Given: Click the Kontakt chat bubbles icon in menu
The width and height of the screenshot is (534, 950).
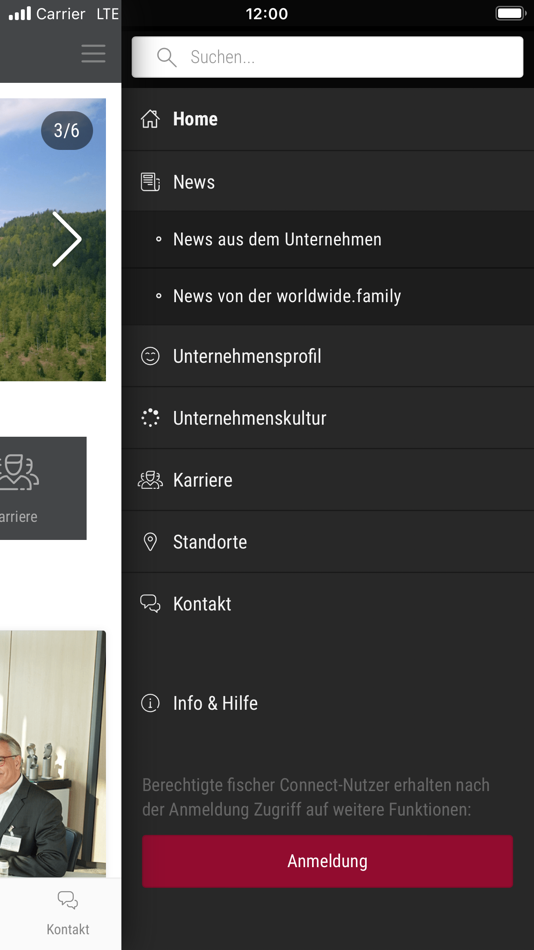Looking at the screenshot, I should click(x=150, y=603).
